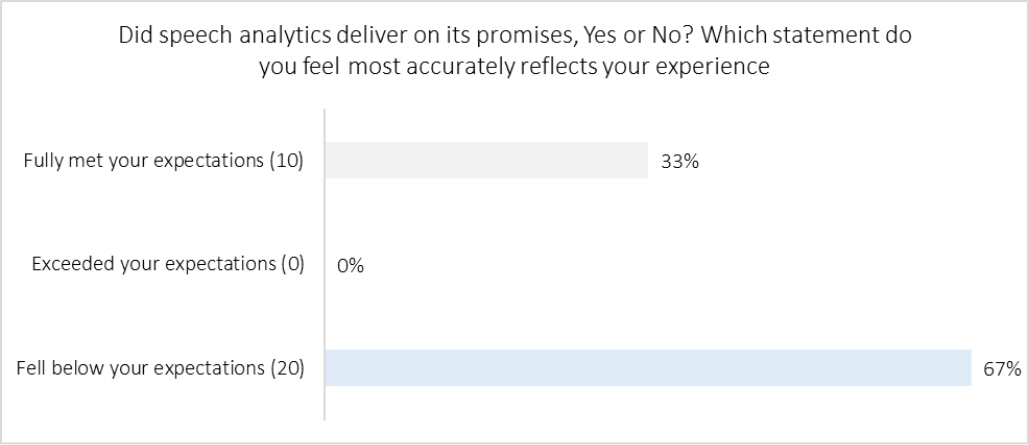Click the '(10)' count in first label
The image size is (1029, 445).
(x=286, y=161)
